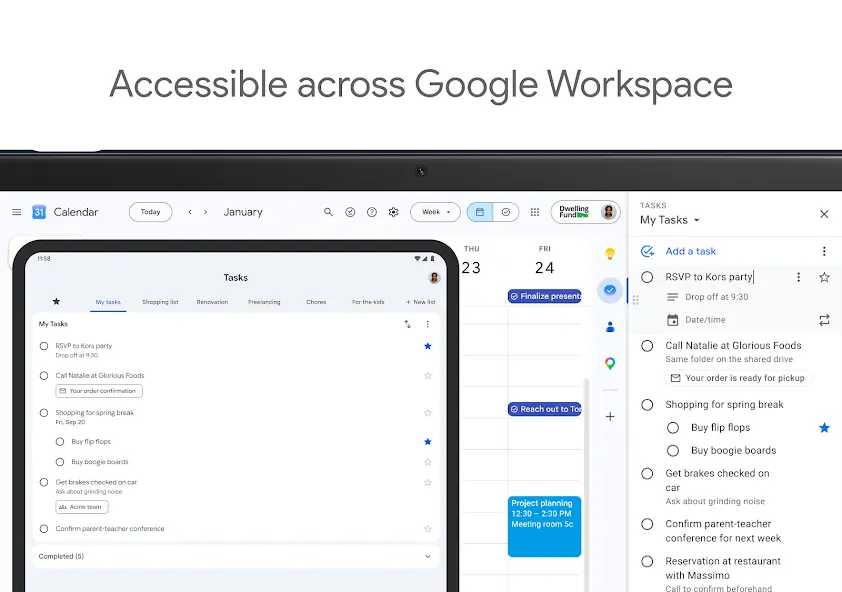This screenshot has width=842, height=592.
Task: Star Call Natalie at Glorious Foods on tablet
Action: 428,376
